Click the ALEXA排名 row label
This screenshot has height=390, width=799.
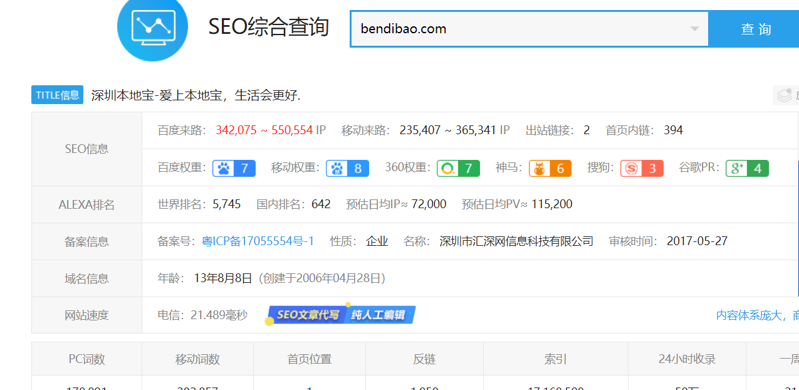pos(87,205)
